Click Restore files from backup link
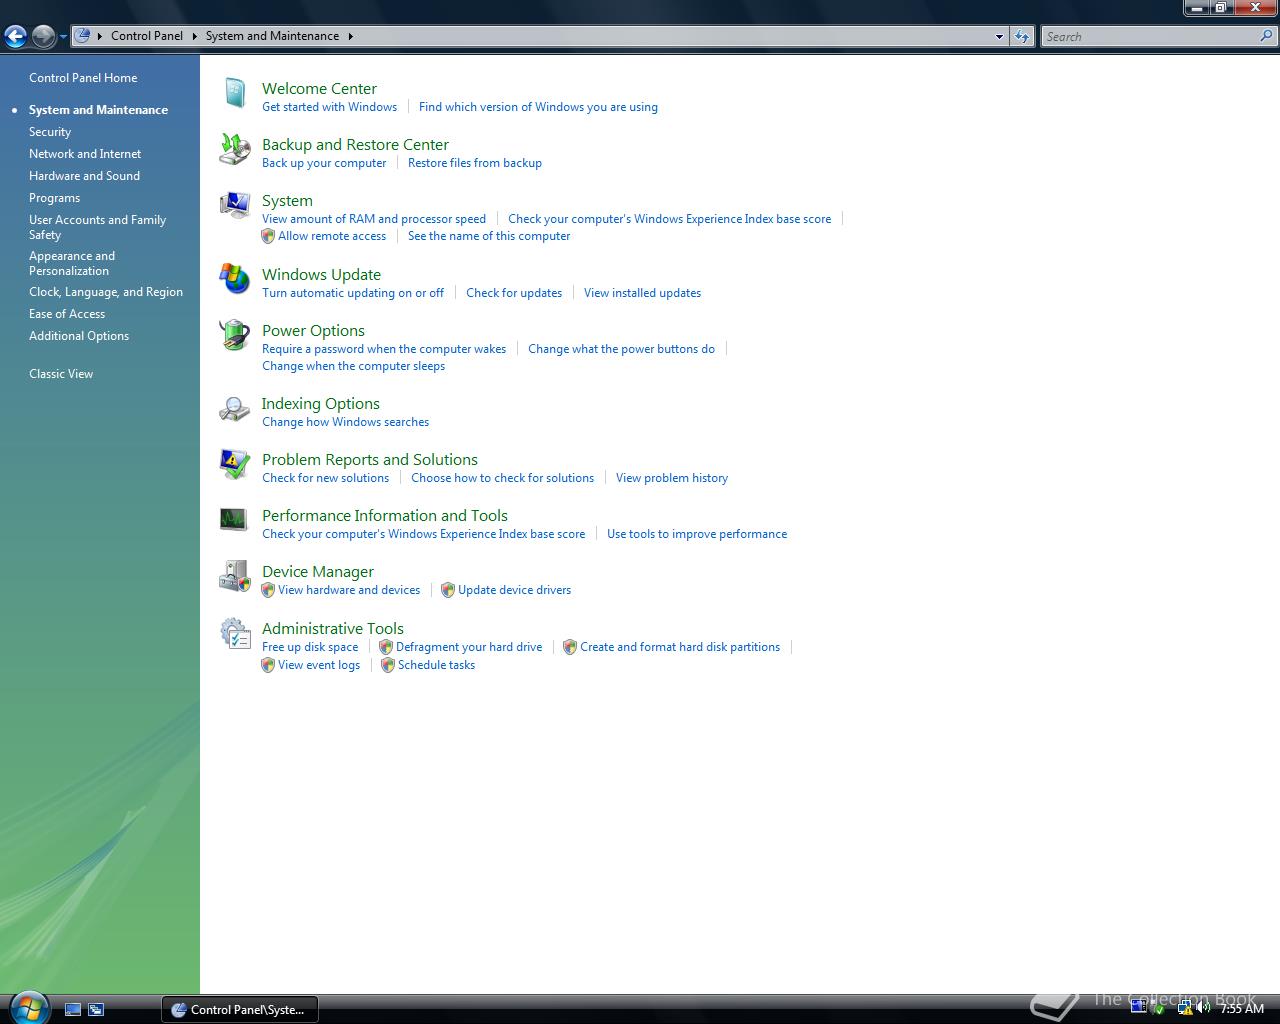Screen dimensions: 1280x1024 pos(475,163)
